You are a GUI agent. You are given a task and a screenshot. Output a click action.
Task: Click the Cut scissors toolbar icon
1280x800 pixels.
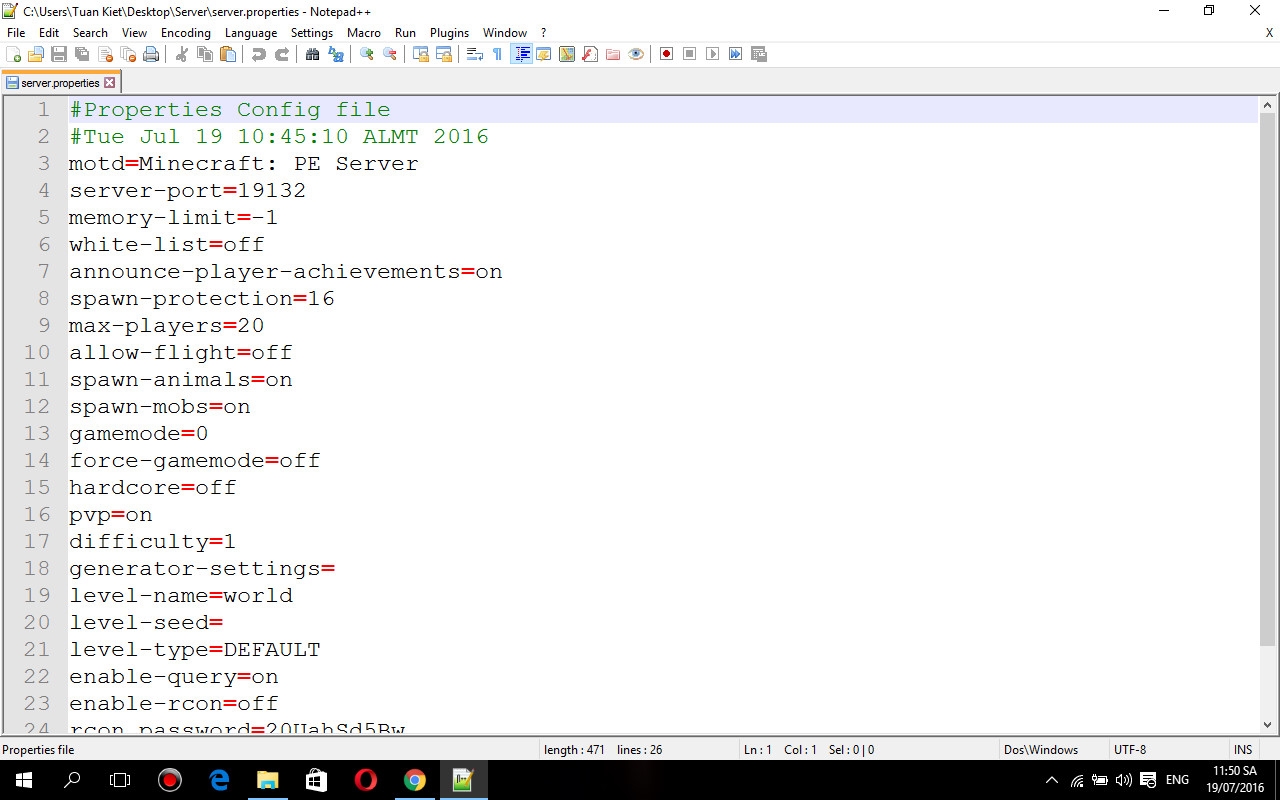[182, 54]
